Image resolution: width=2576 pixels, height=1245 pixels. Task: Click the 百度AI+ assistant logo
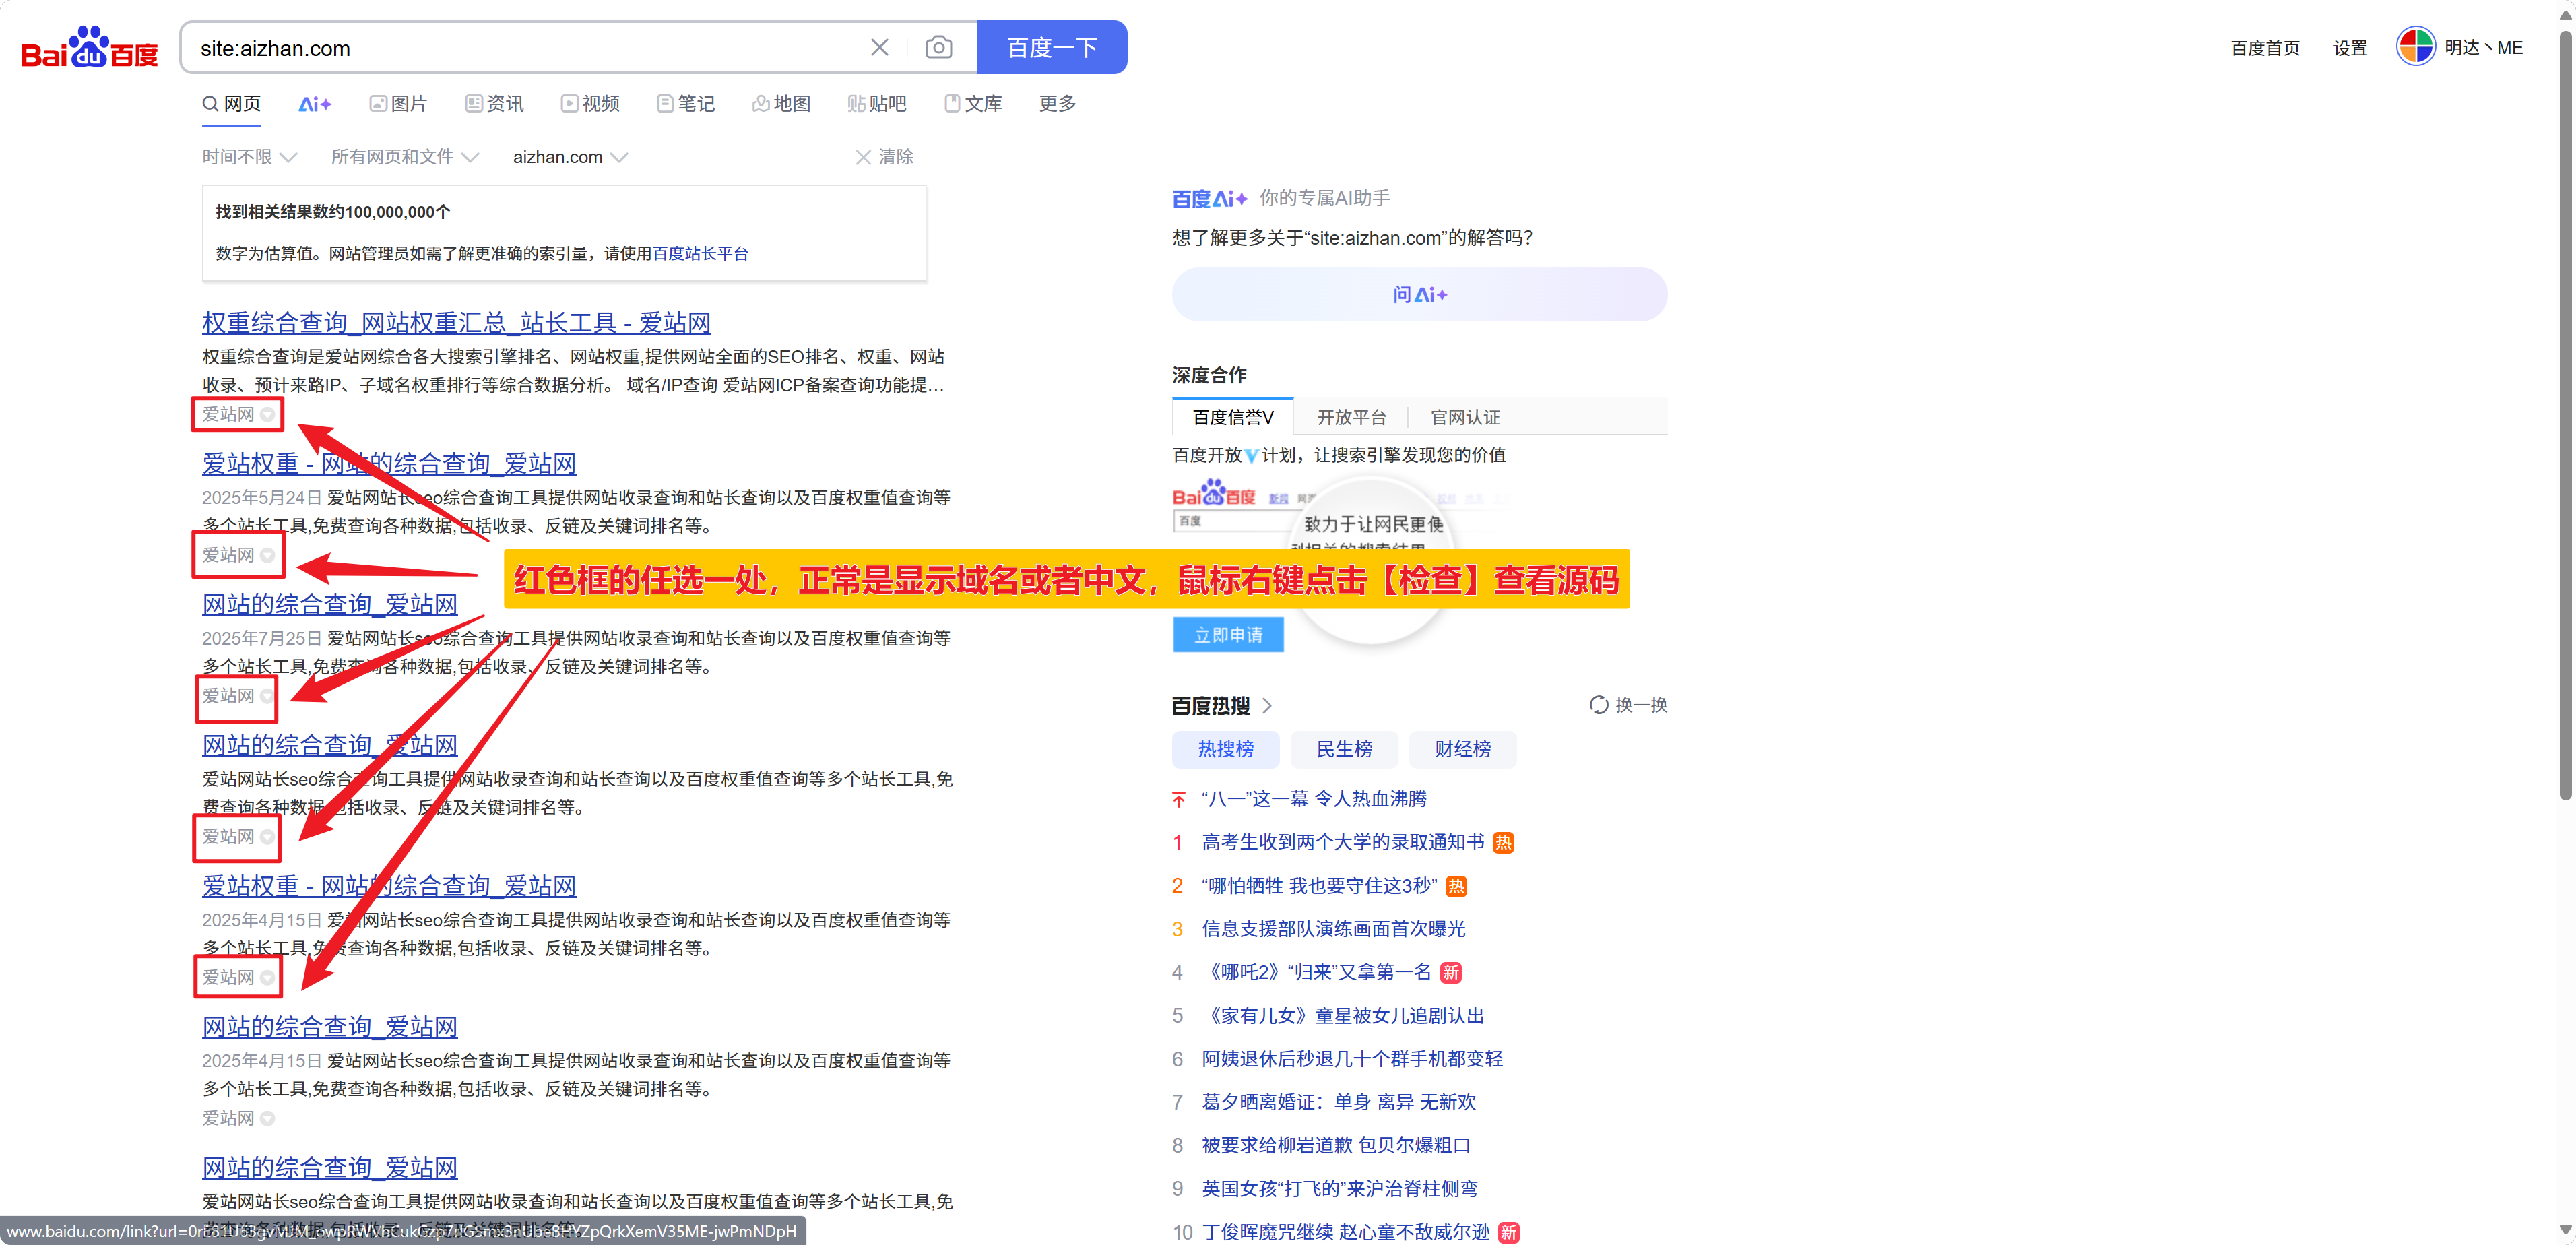coord(1209,199)
